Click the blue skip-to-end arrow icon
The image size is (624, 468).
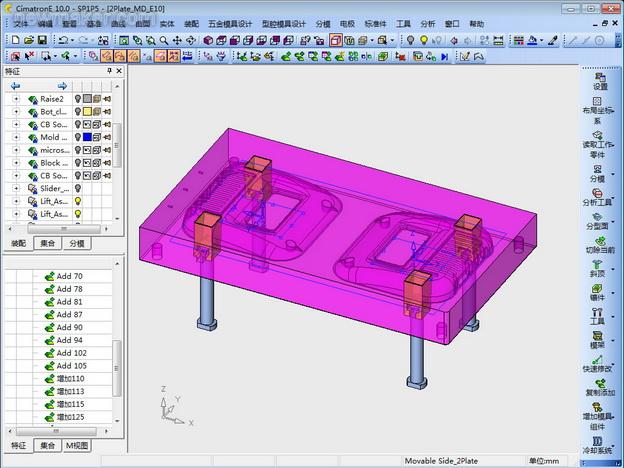point(445,57)
